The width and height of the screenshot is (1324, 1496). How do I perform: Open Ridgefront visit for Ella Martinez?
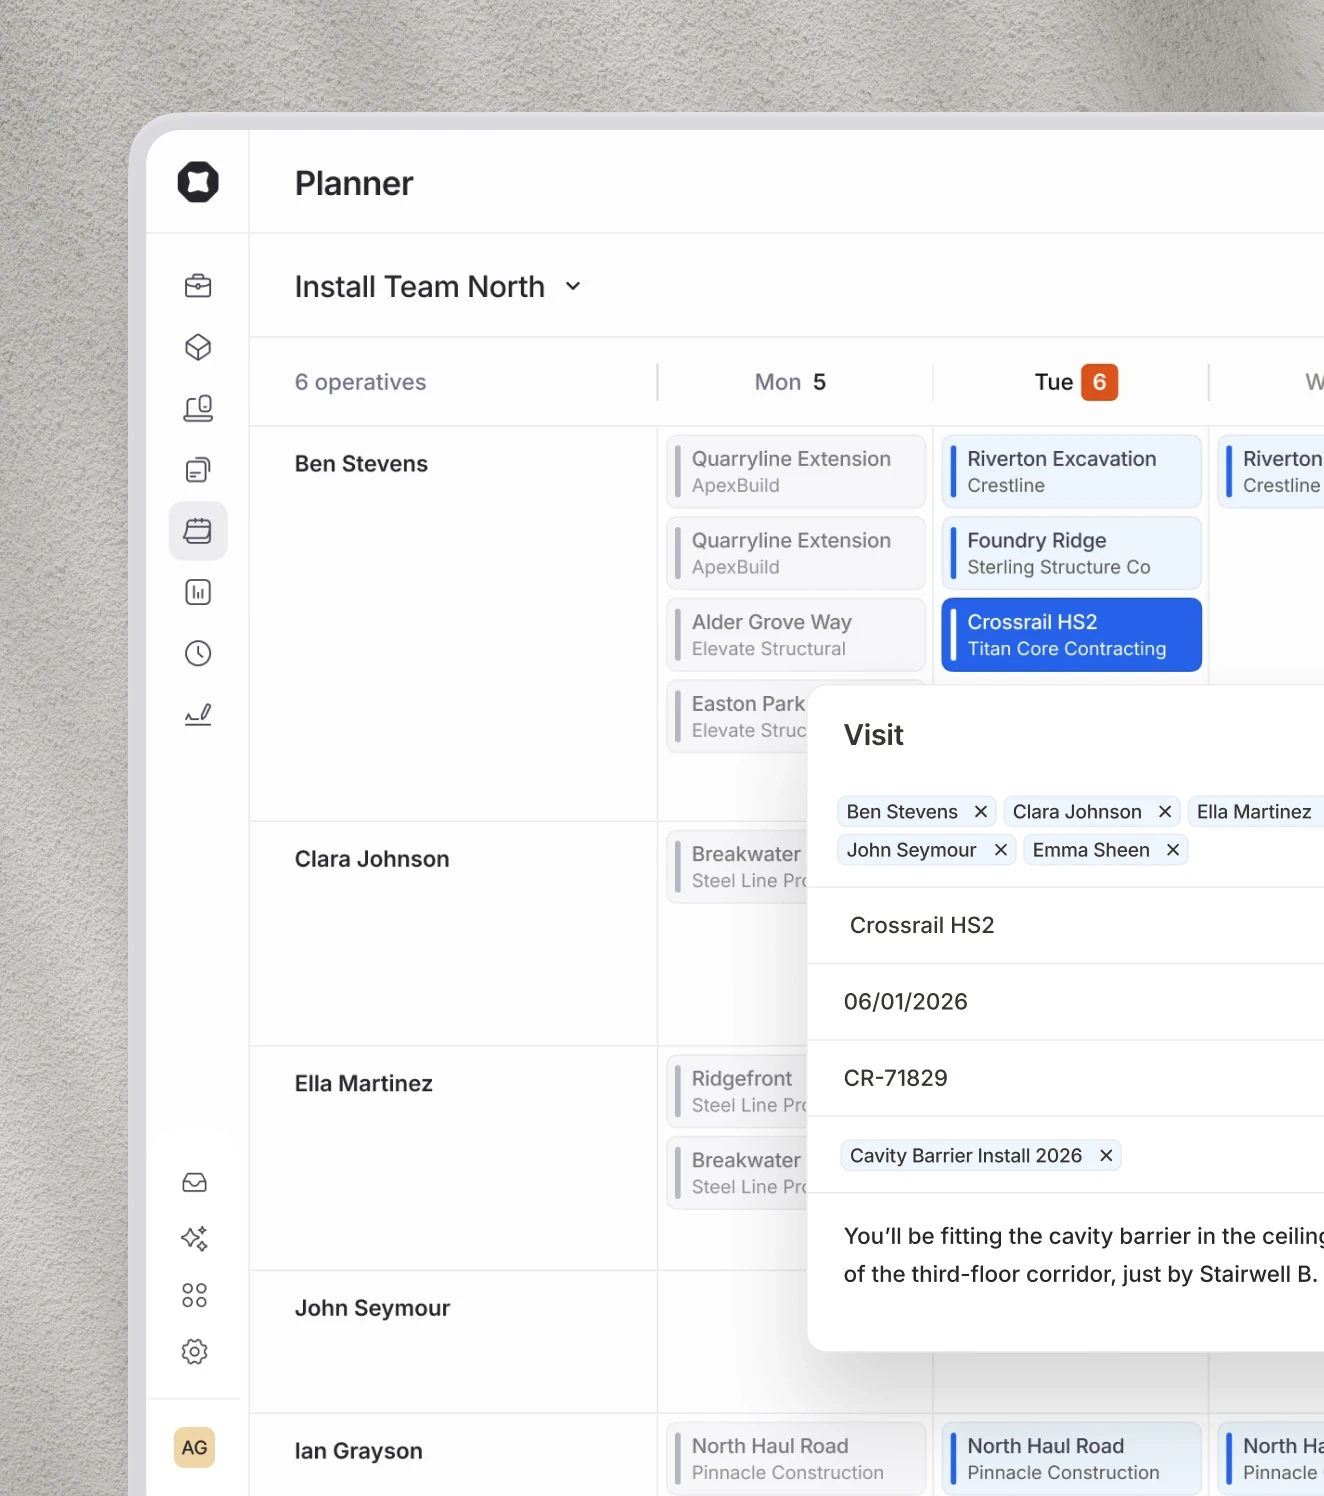point(737,1092)
